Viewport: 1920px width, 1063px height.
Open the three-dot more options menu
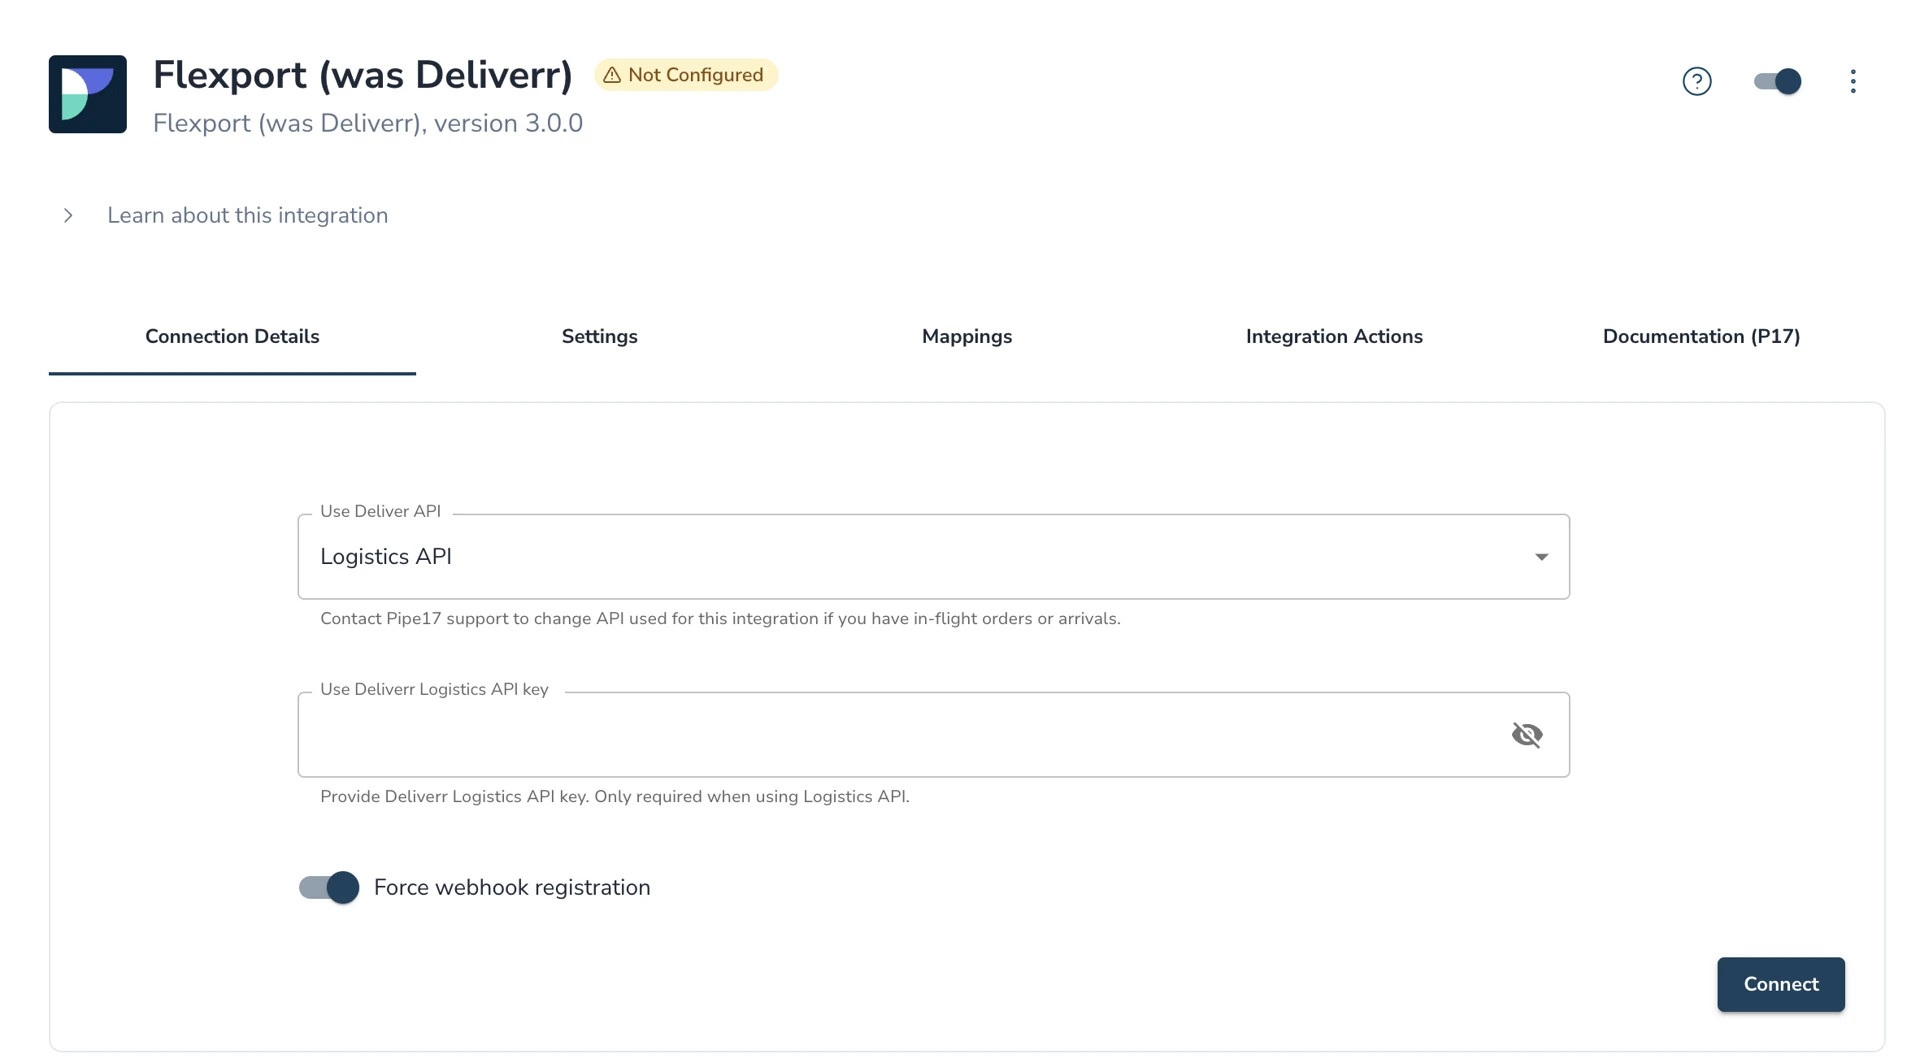coord(1853,81)
